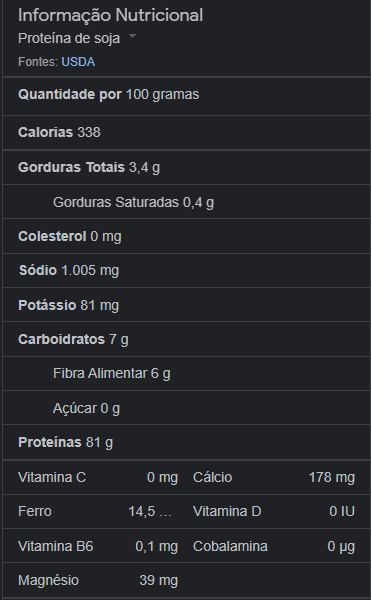Select the Proteína de soja food name
This screenshot has width=371, height=600.
point(69,38)
